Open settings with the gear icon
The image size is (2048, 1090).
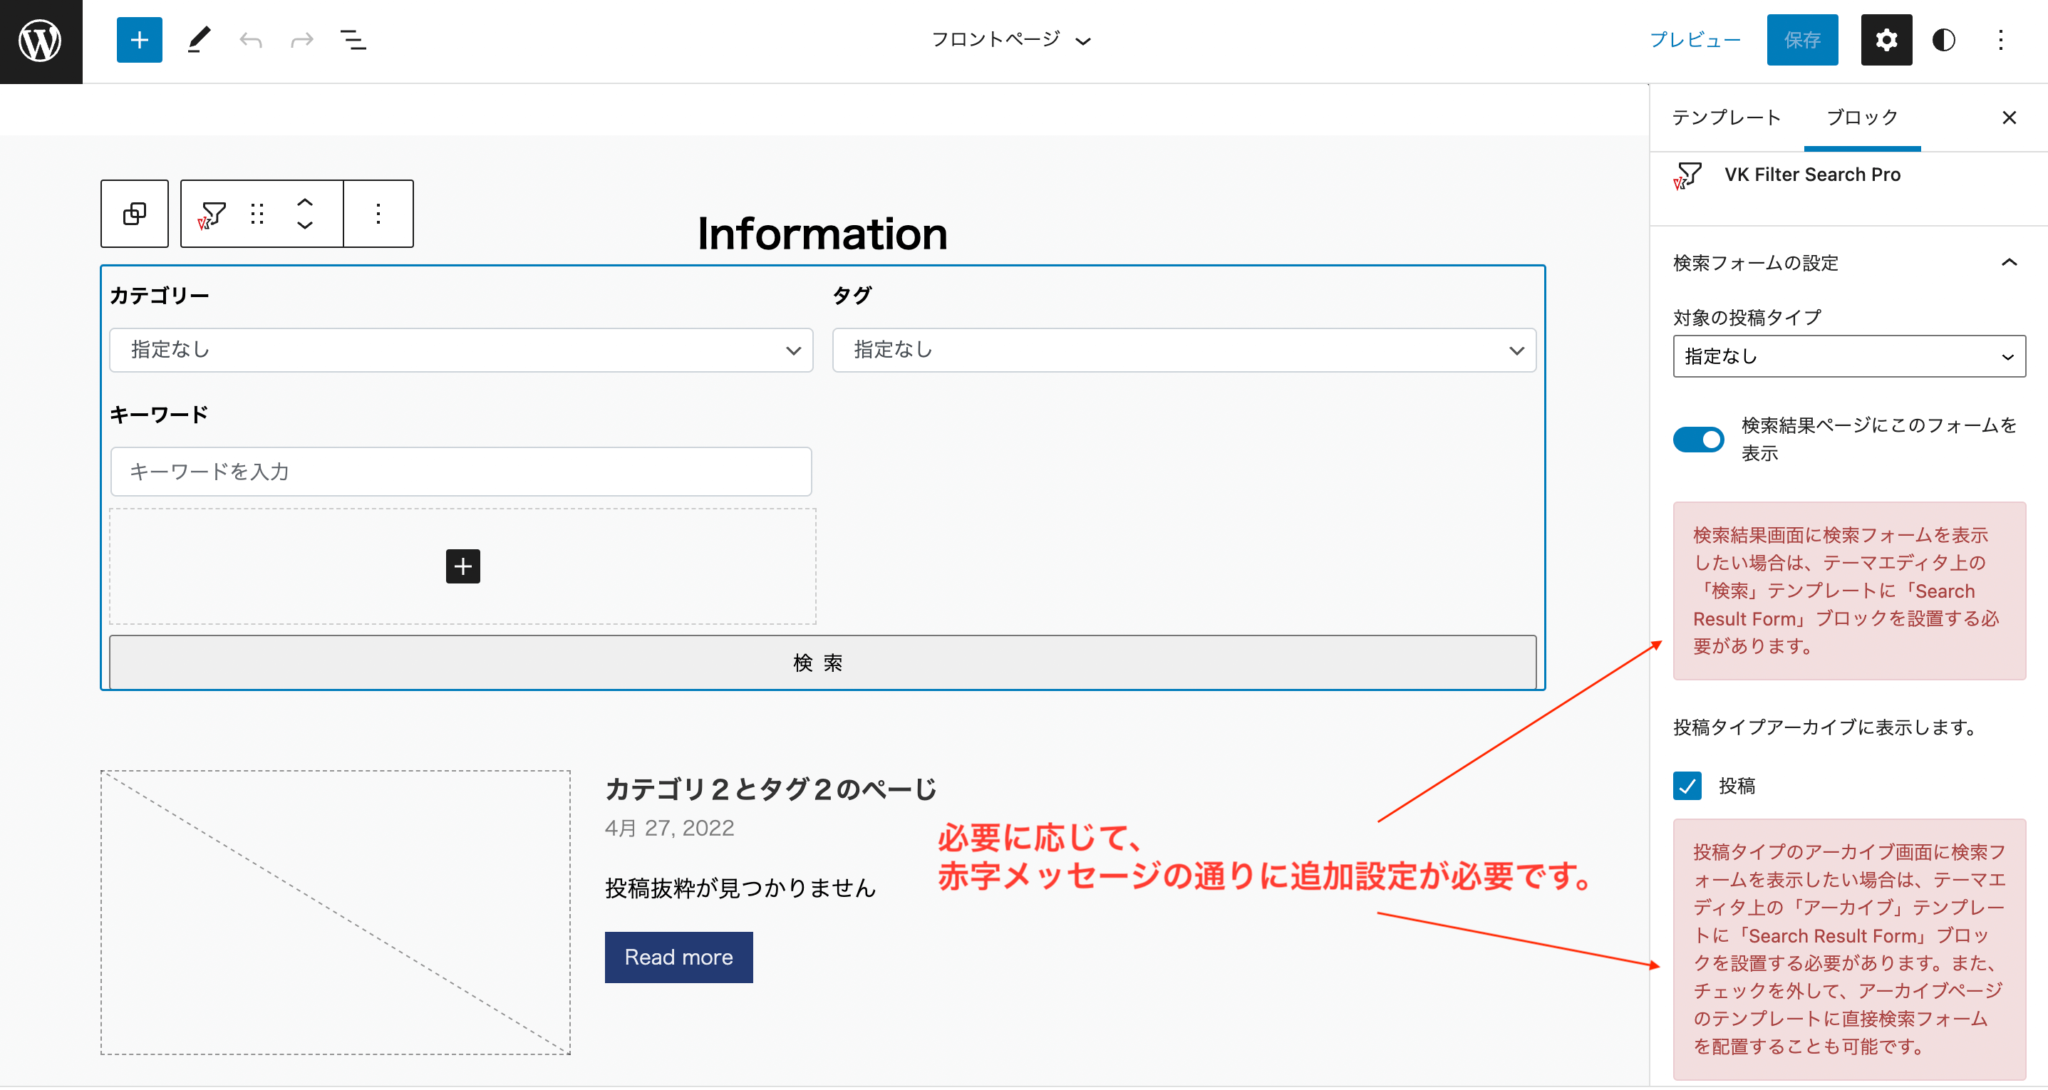click(x=1885, y=40)
